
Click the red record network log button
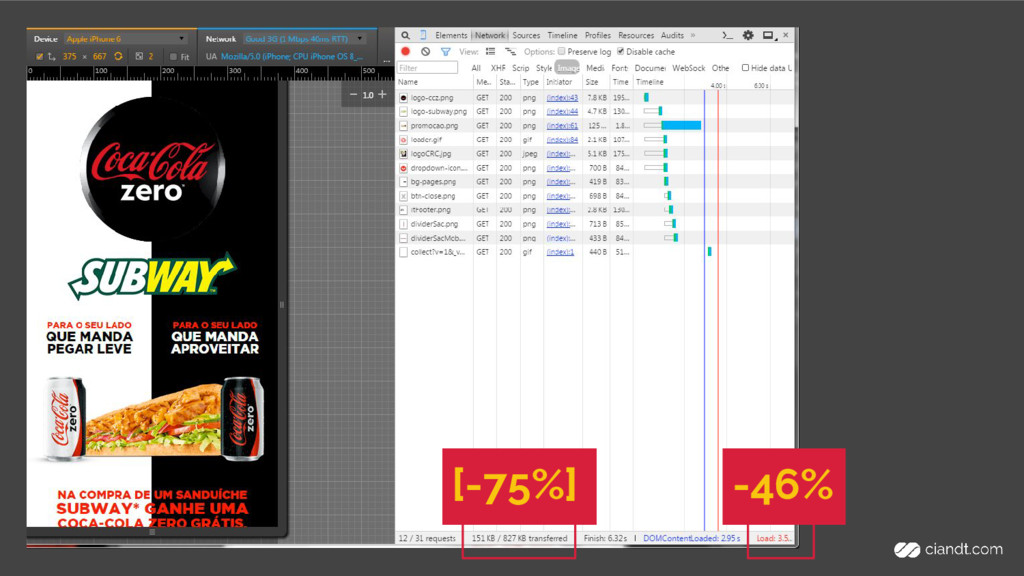click(406, 51)
